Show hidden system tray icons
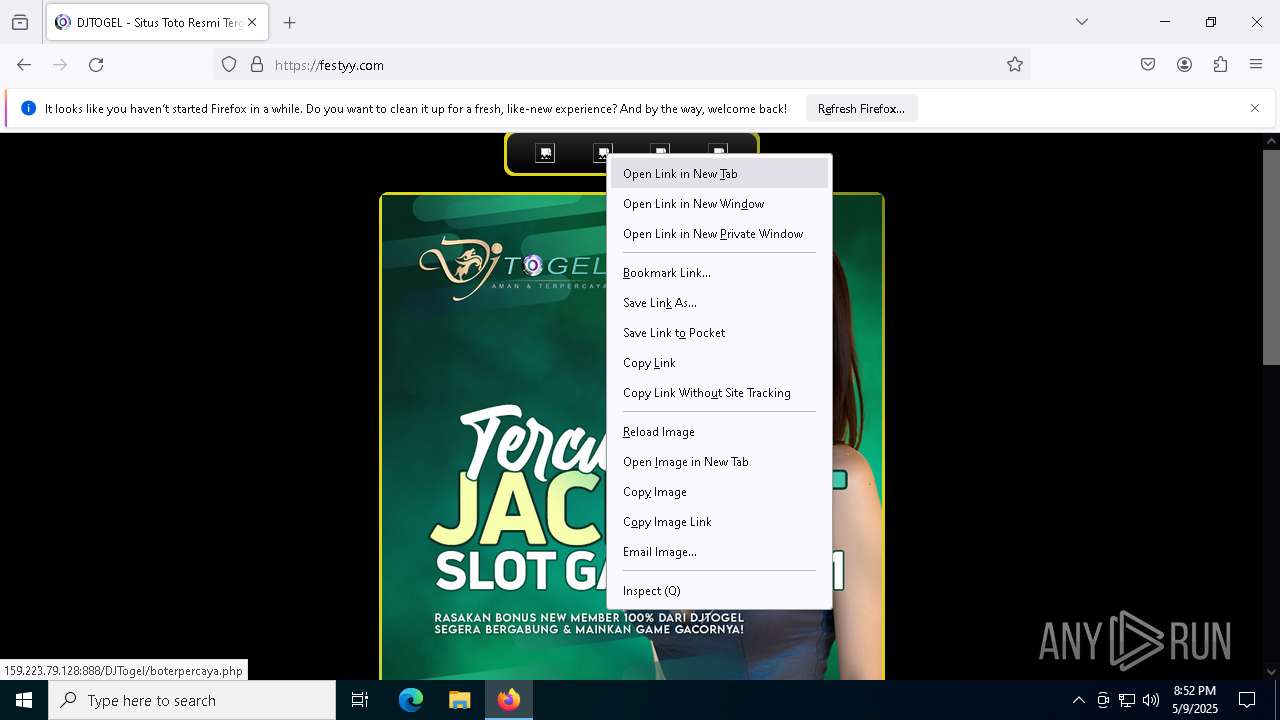This screenshot has width=1280, height=720. (1078, 700)
